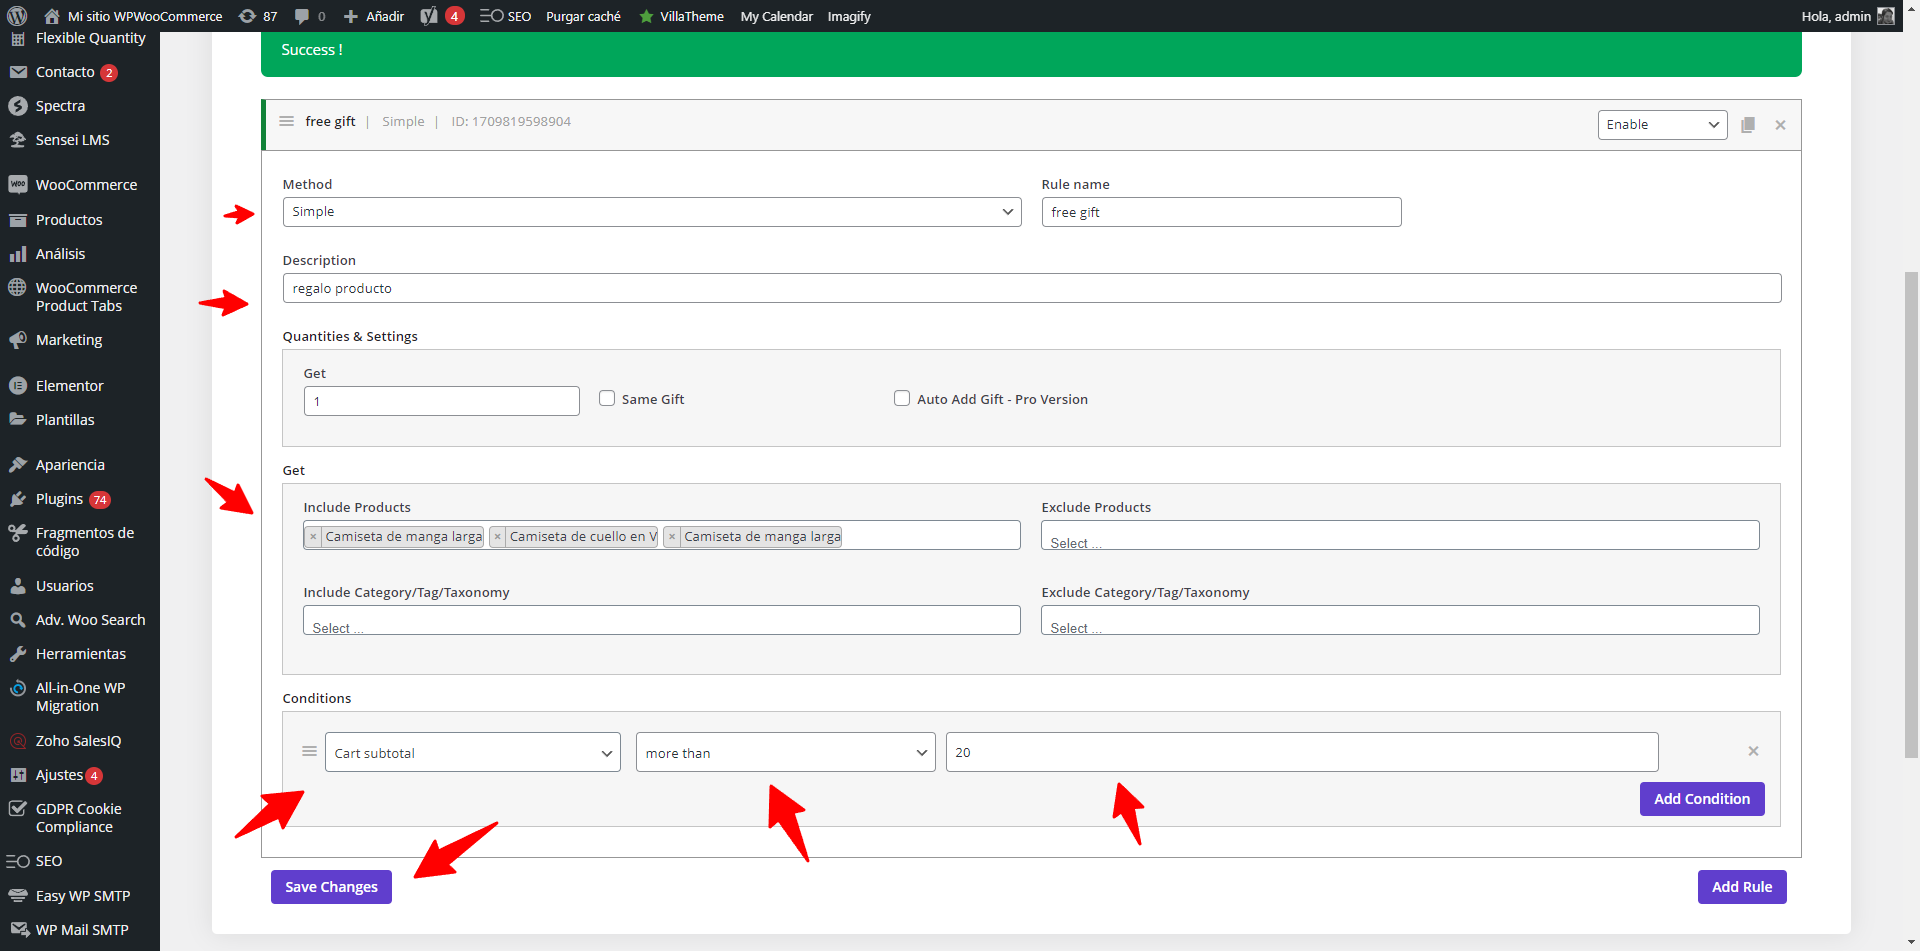The image size is (1920, 951).
Task: Open Include Category/Tag/Taxonomy select field
Action: 662,620
